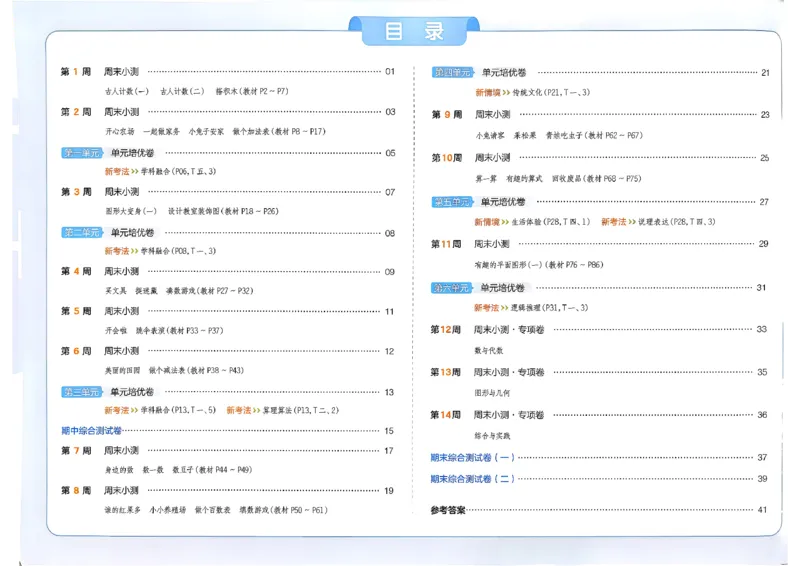The height and width of the screenshot is (566, 800).
Task: Click the subtopic 小兔子安家
Action: point(206,132)
